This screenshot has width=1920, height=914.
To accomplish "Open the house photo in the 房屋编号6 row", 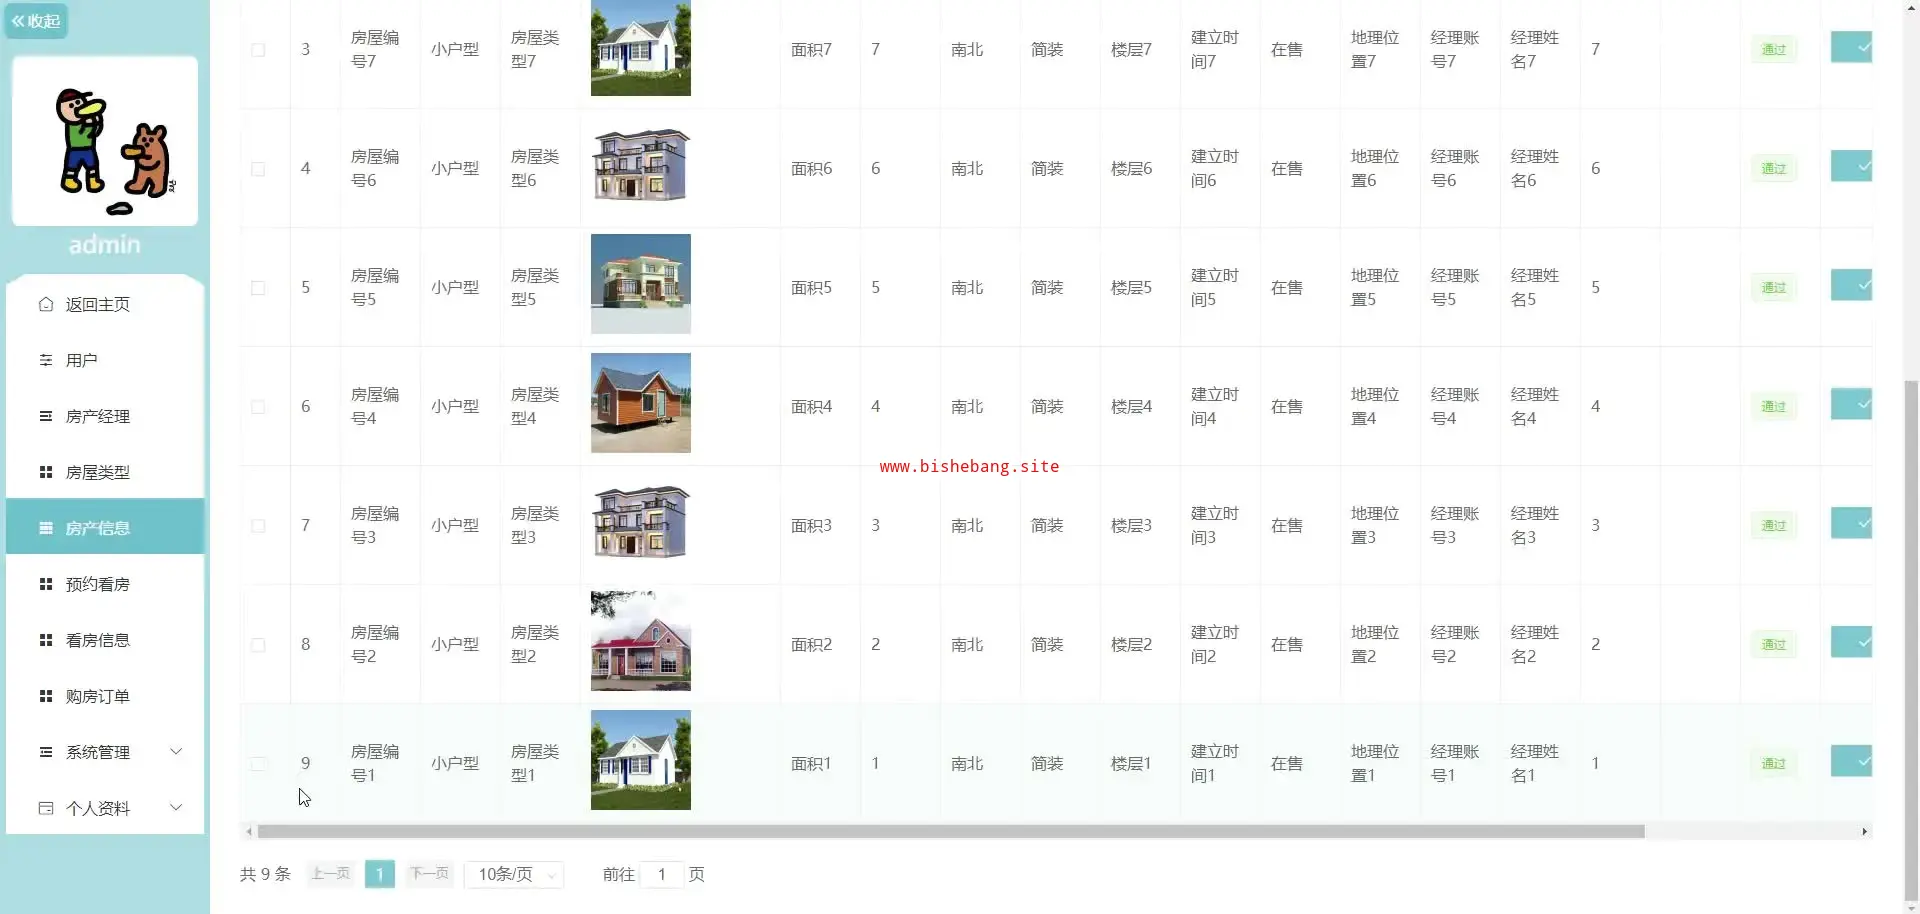I will click(641, 165).
